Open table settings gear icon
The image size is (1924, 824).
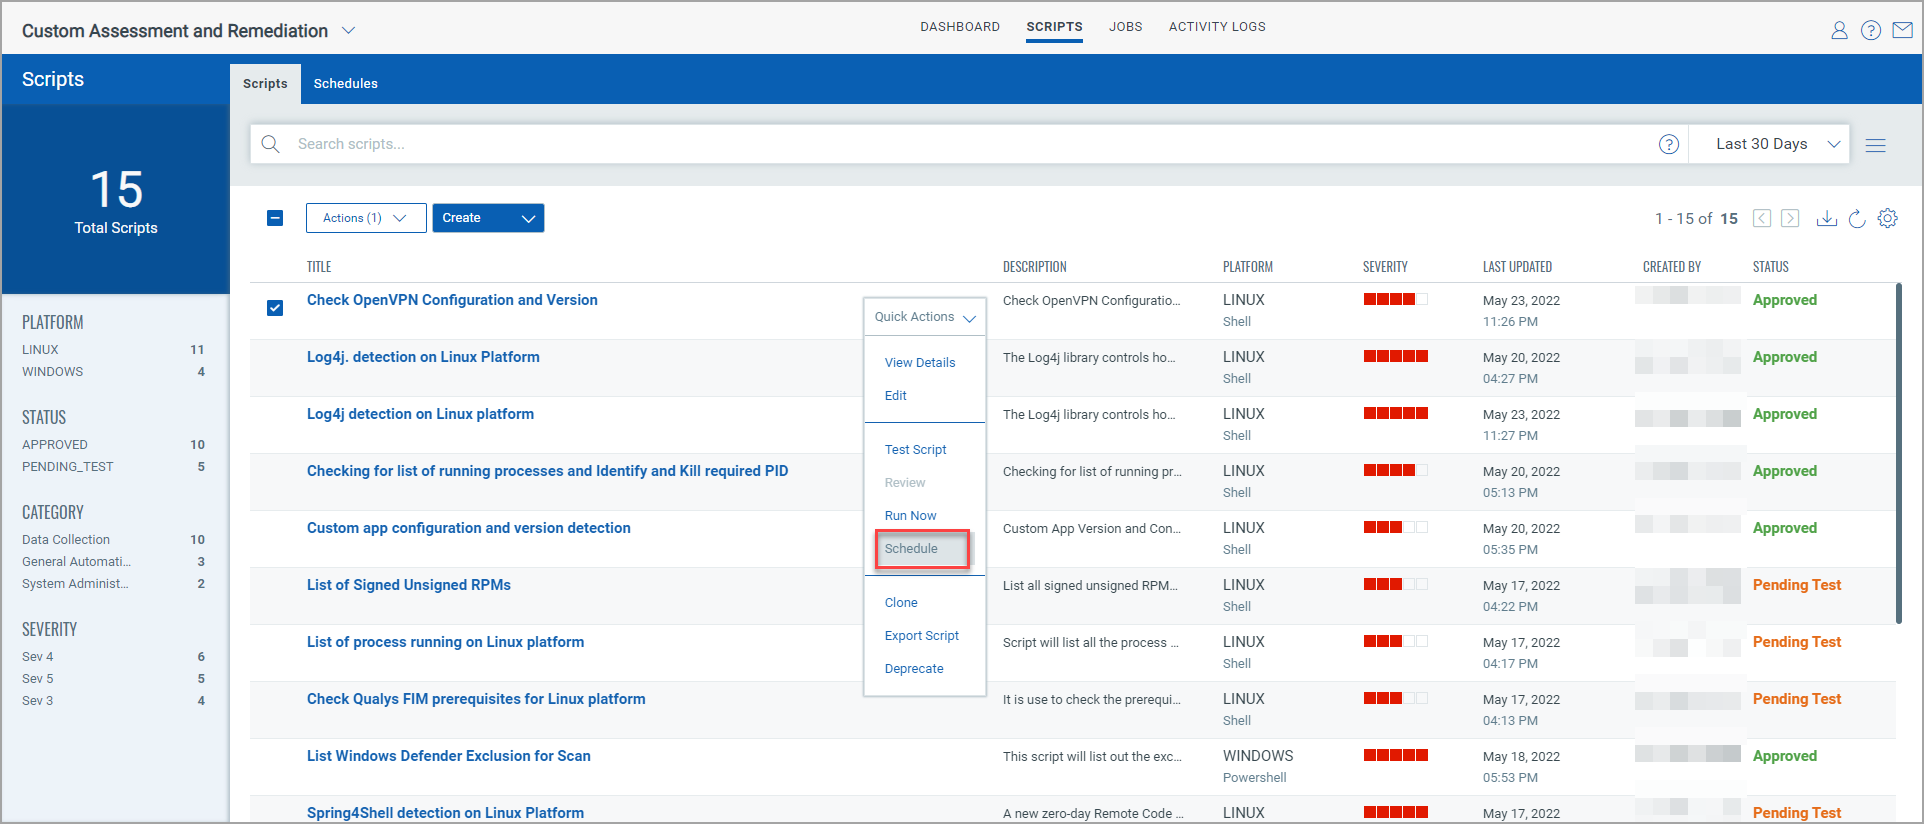coord(1888,218)
